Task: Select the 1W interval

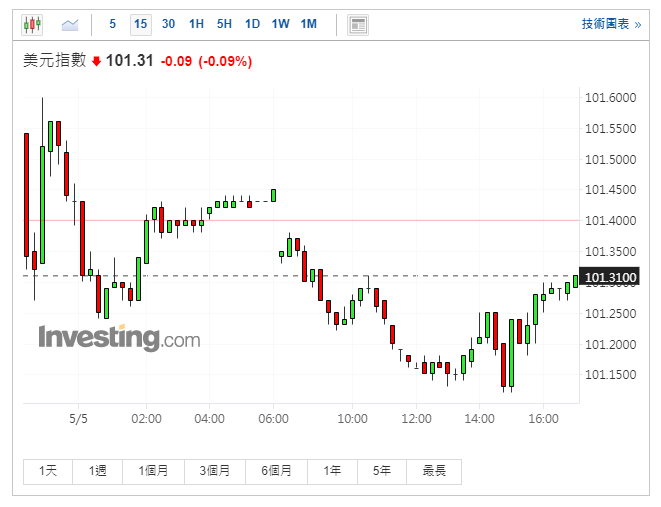Action: (281, 24)
